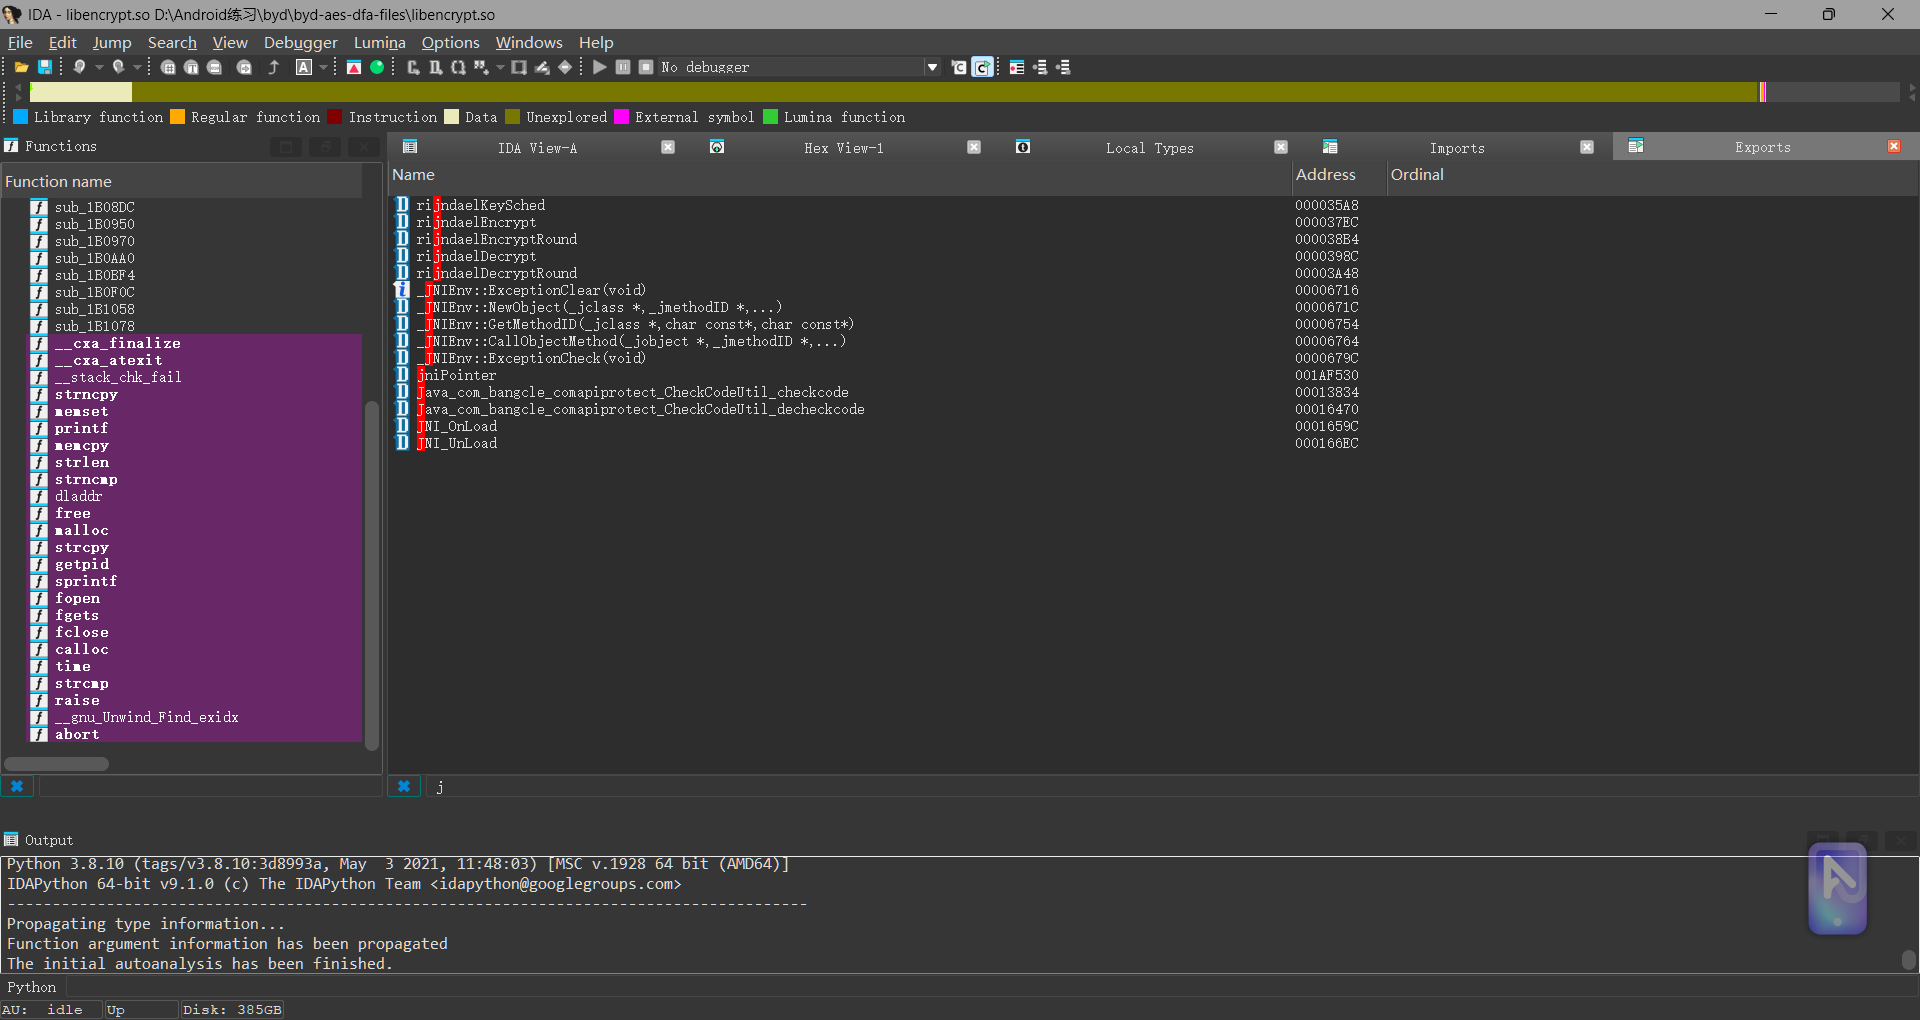
Task: Click the green circle toolbar icon
Action: tap(377, 67)
